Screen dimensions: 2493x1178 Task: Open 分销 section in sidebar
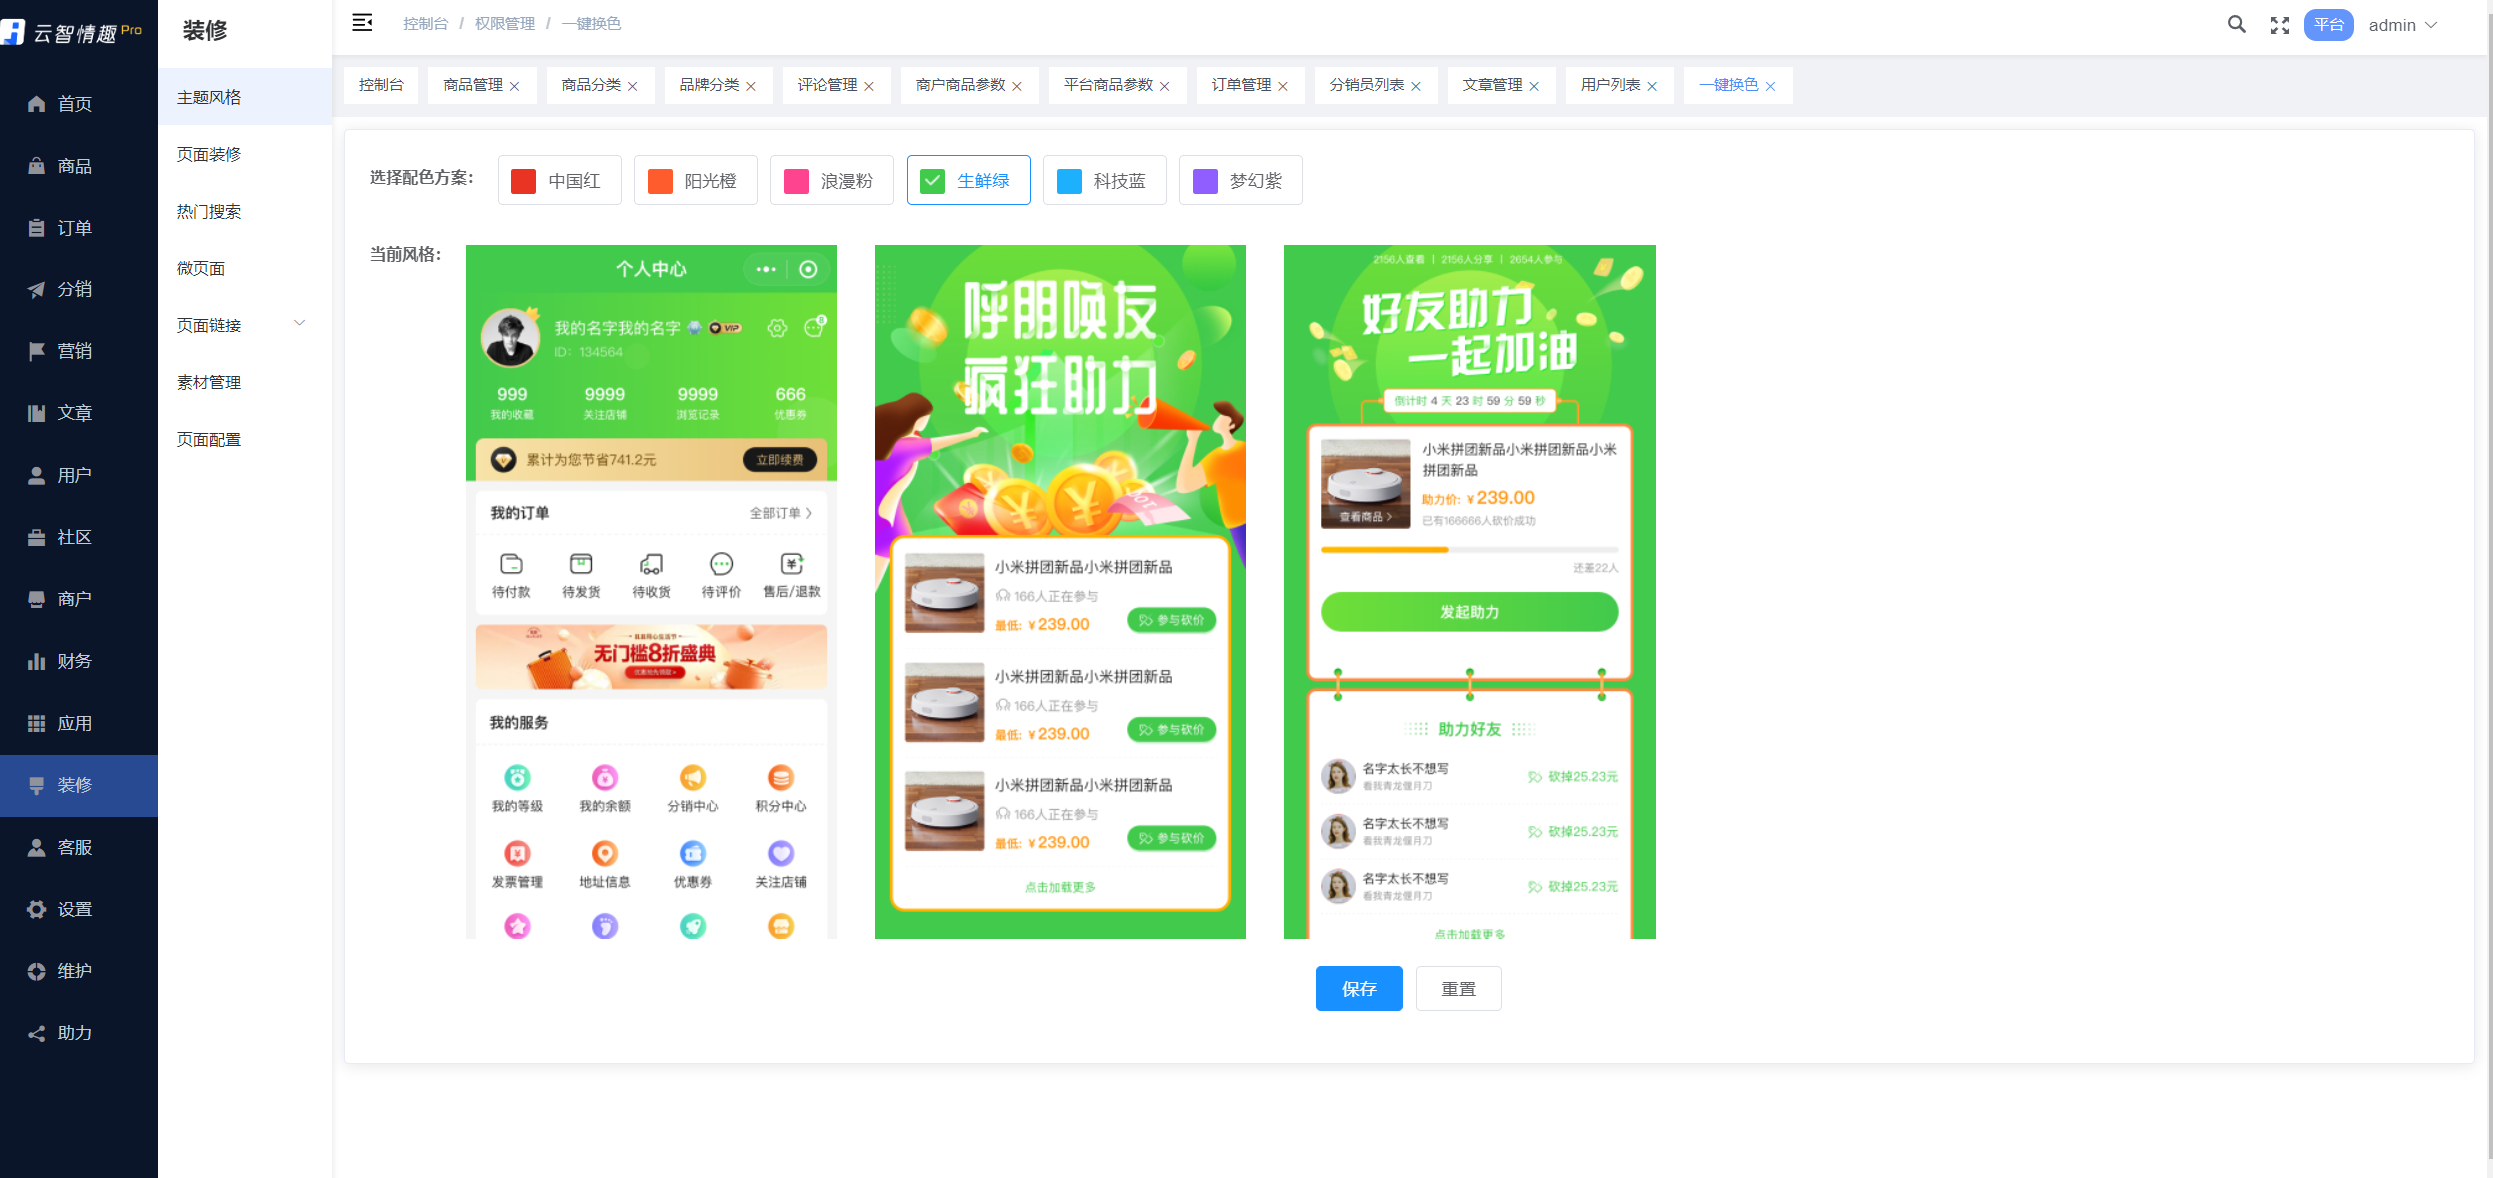tap(74, 289)
